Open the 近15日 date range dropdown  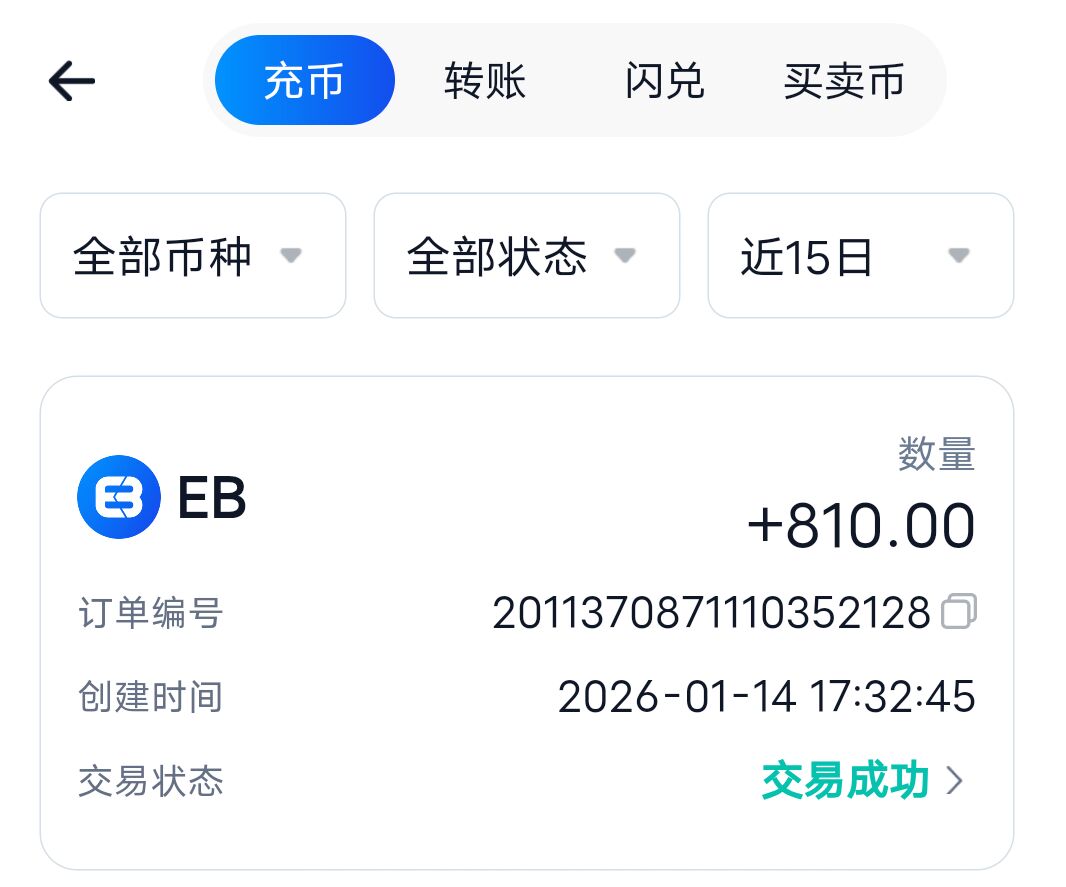click(859, 257)
